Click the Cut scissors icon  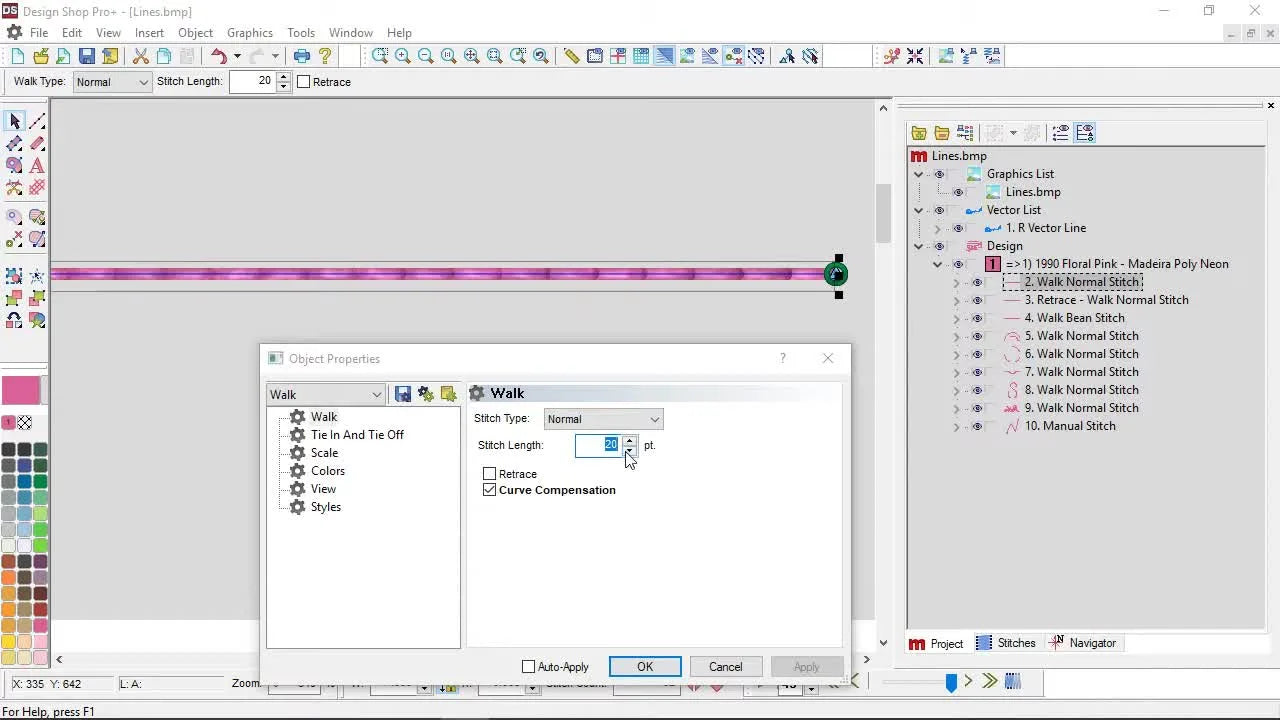point(140,56)
